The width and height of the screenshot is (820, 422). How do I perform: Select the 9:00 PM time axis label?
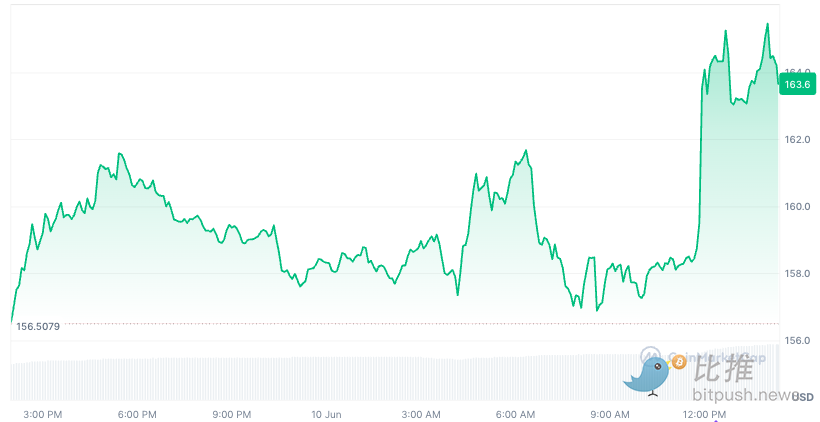point(231,414)
